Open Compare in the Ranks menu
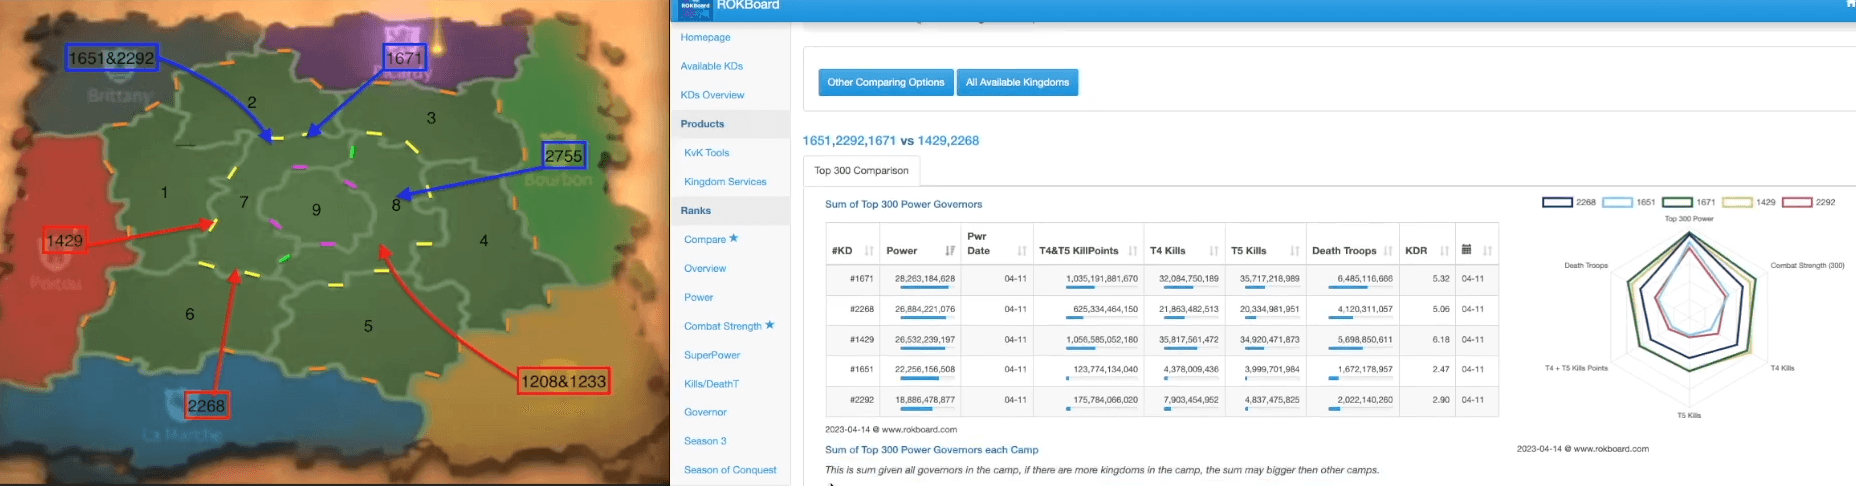This screenshot has height=486, width=1856. pyautogui.click(x=705, y=239)
